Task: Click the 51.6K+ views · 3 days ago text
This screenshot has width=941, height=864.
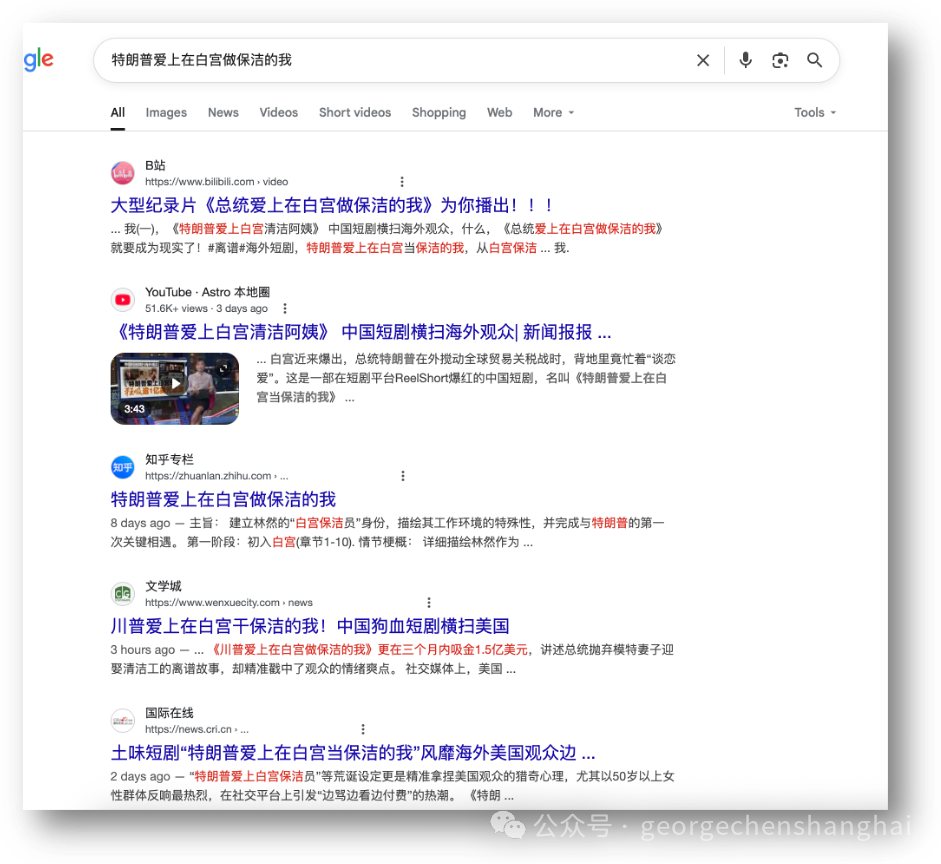Action: coord(206,308)
